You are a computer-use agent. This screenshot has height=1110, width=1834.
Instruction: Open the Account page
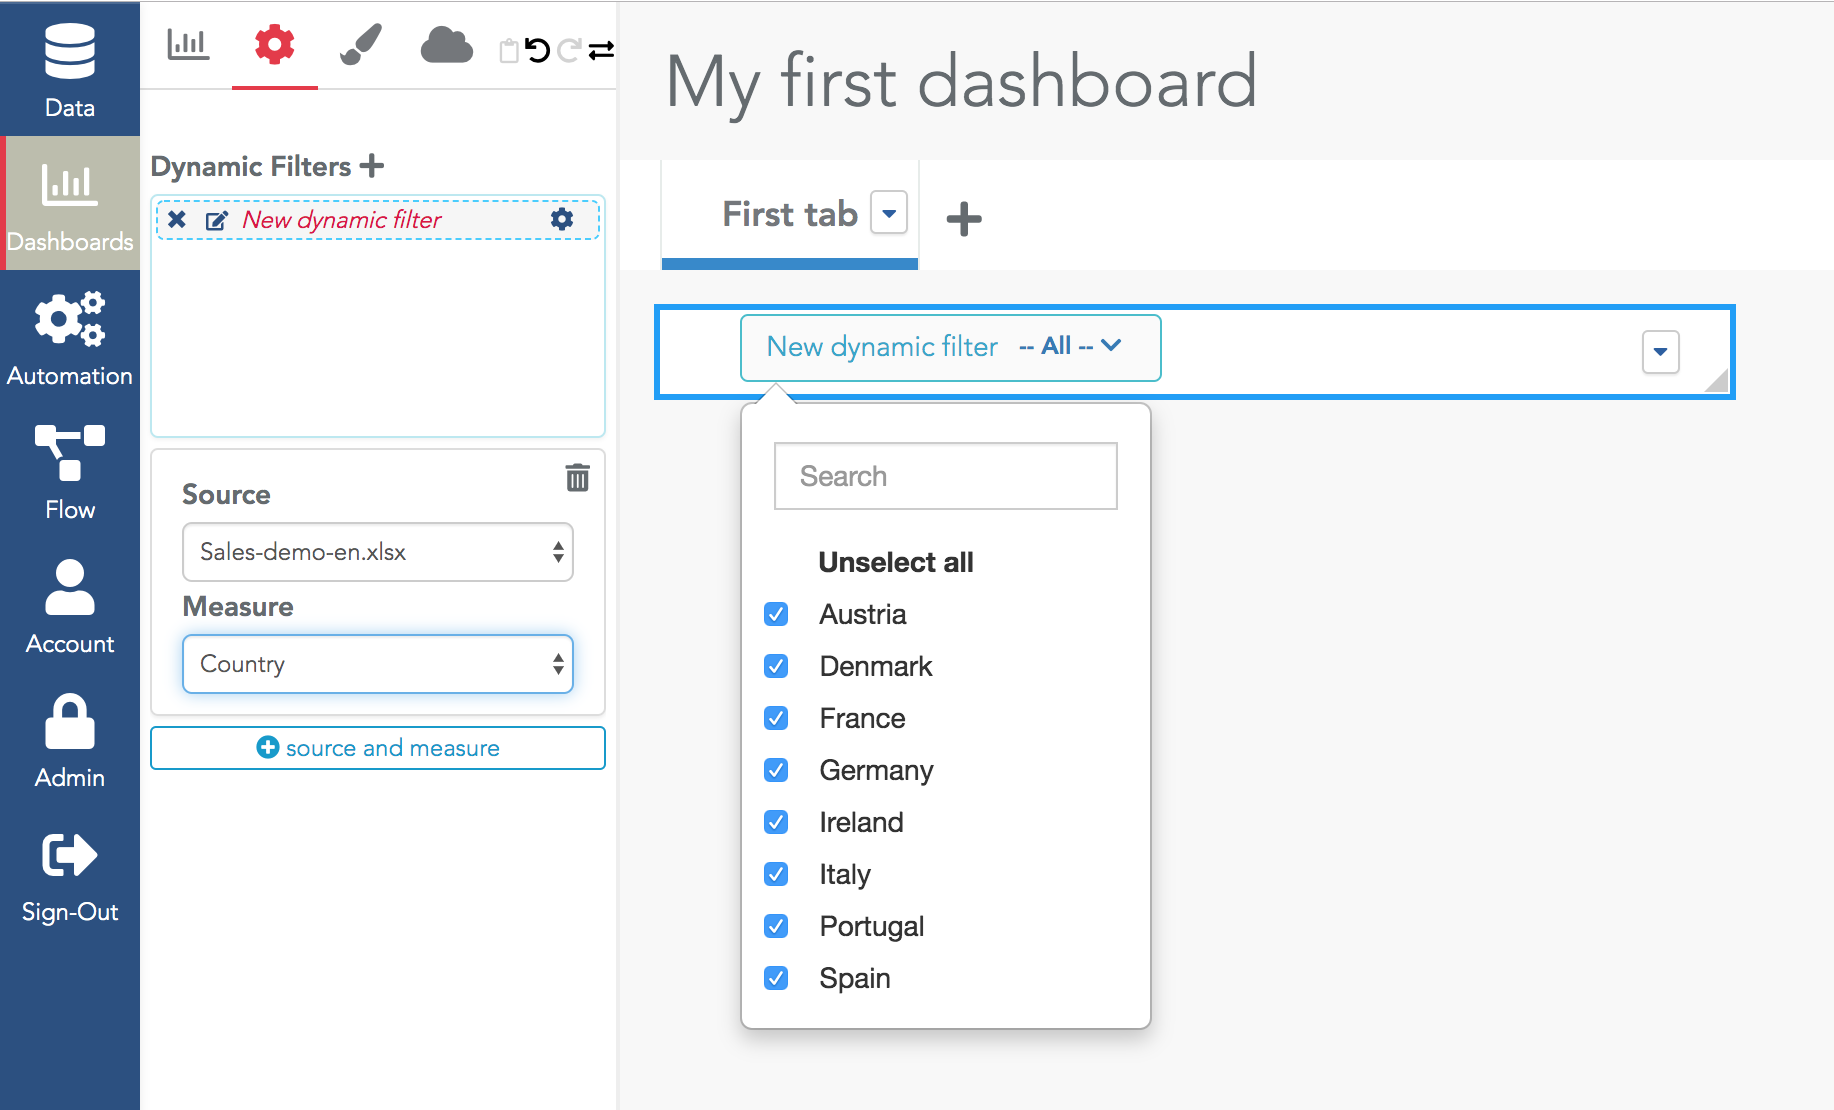[x=70, y=606]
